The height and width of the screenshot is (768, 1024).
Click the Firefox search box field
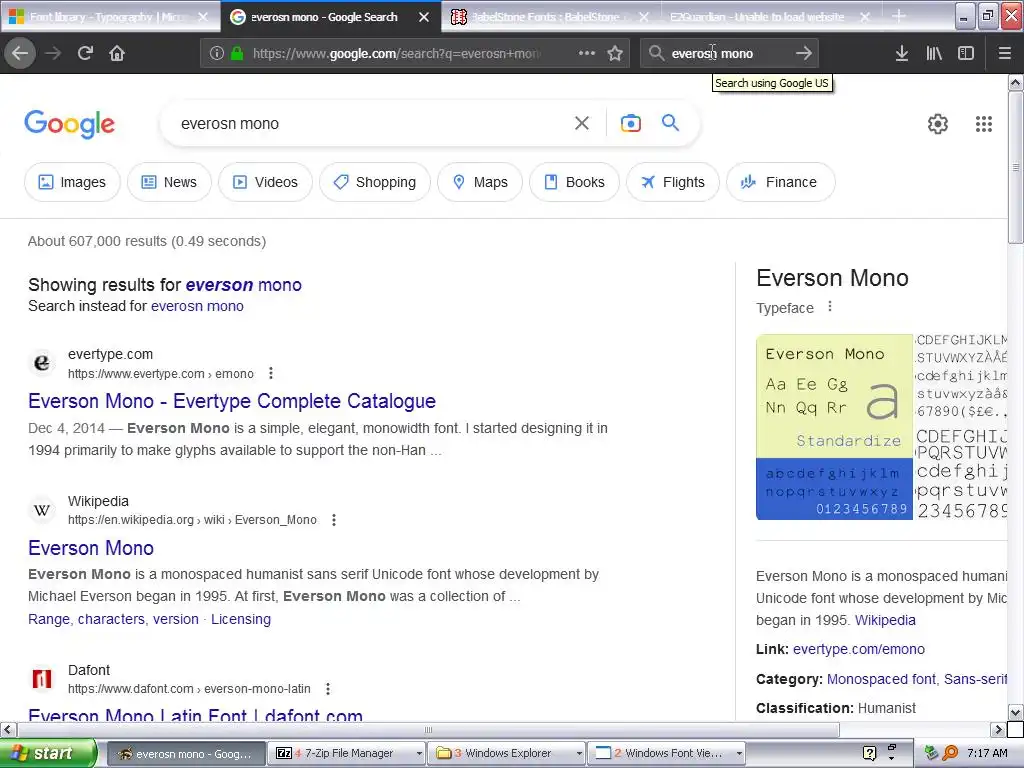pos(728,54)
